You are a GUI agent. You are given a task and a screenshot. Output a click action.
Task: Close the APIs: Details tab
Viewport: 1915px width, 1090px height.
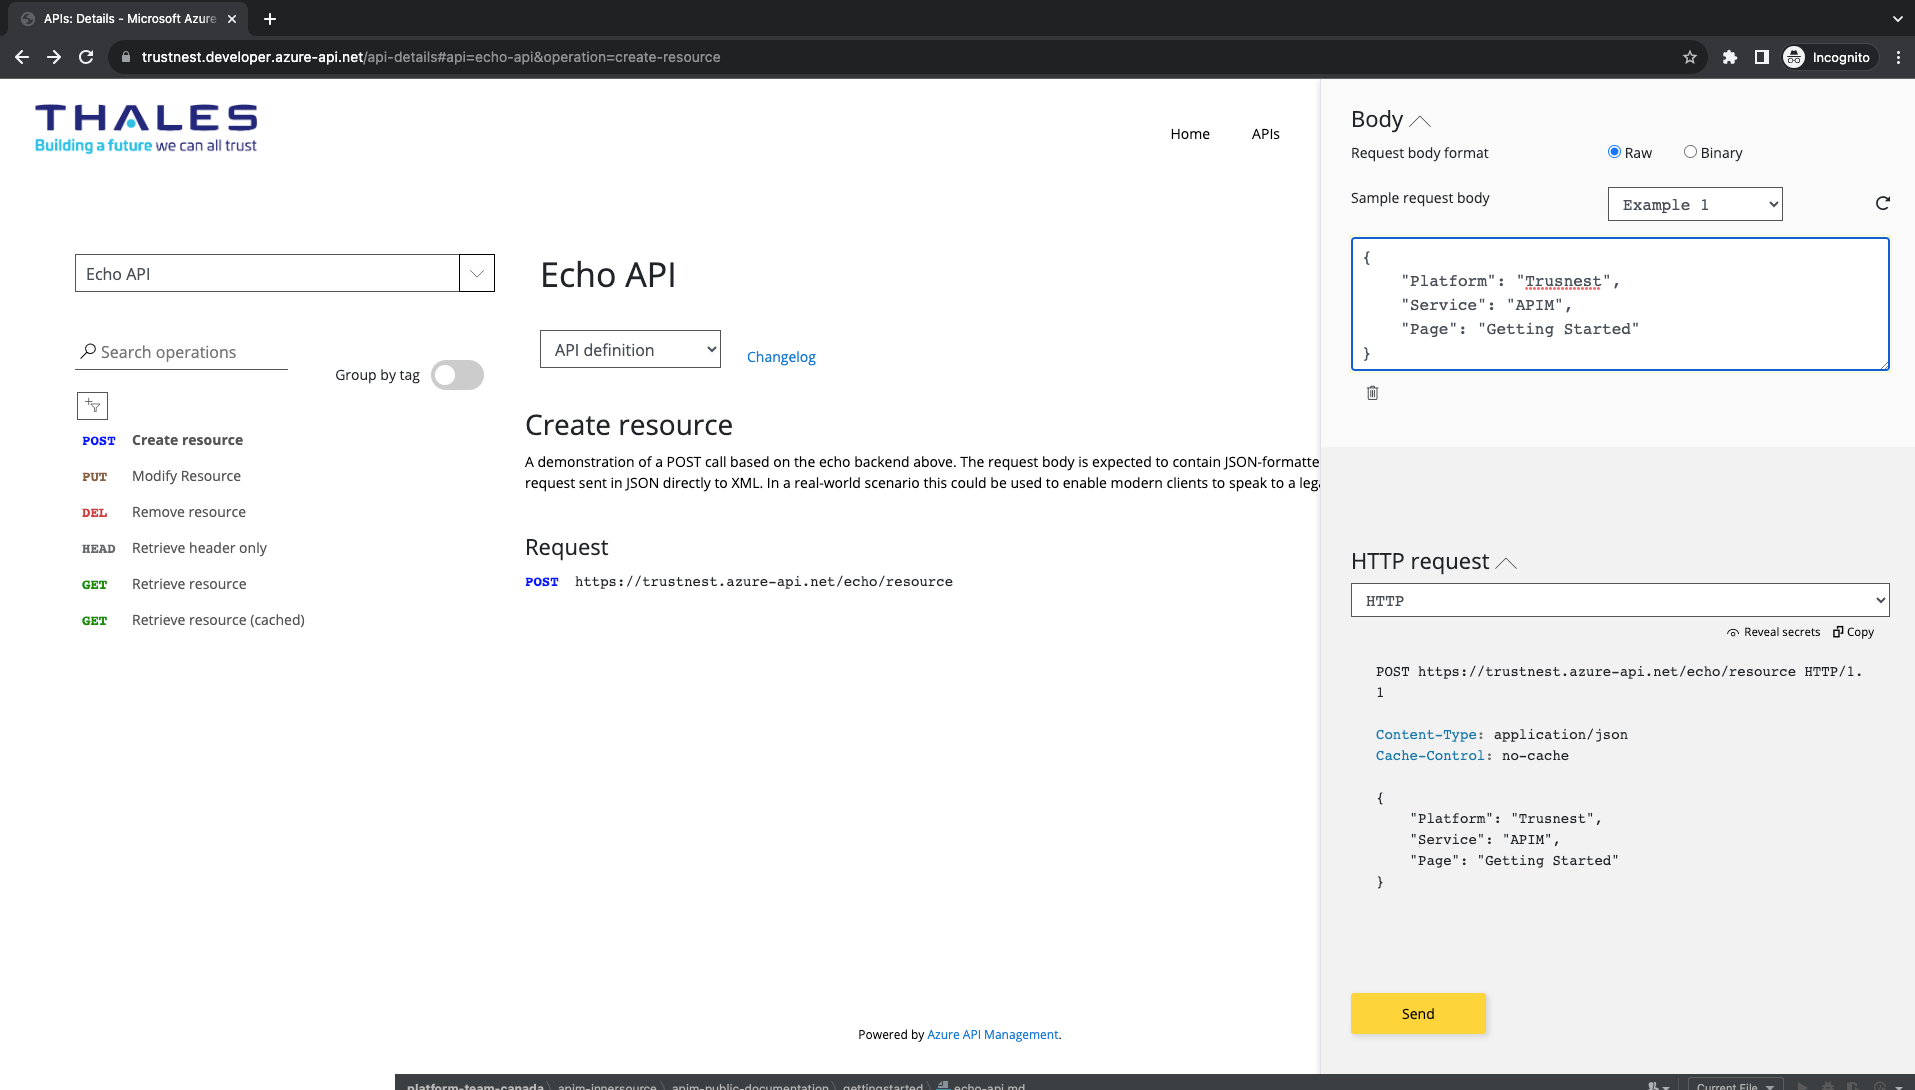tap(232, 19)
